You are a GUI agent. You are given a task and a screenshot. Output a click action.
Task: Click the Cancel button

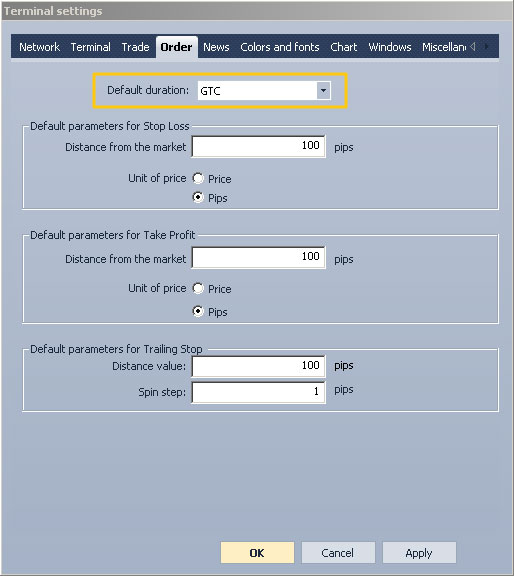point(338,552)
